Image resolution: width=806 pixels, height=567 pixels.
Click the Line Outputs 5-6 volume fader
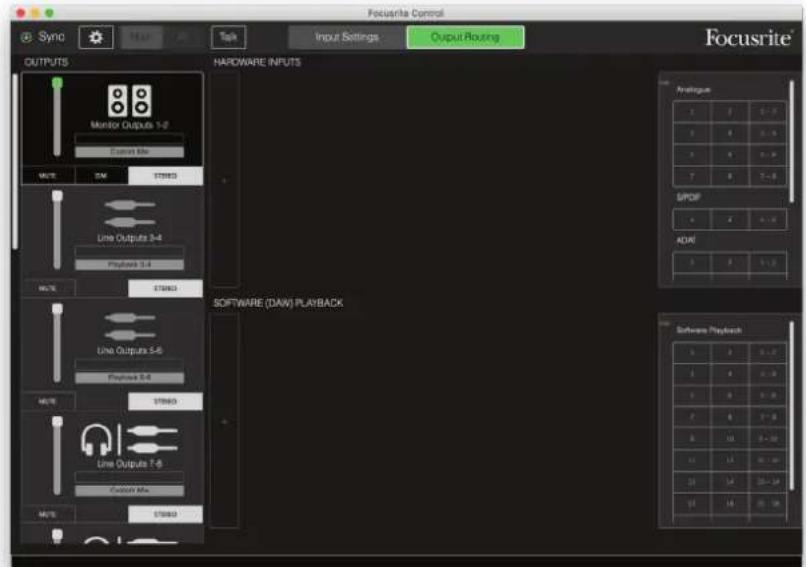coord(57,343)
